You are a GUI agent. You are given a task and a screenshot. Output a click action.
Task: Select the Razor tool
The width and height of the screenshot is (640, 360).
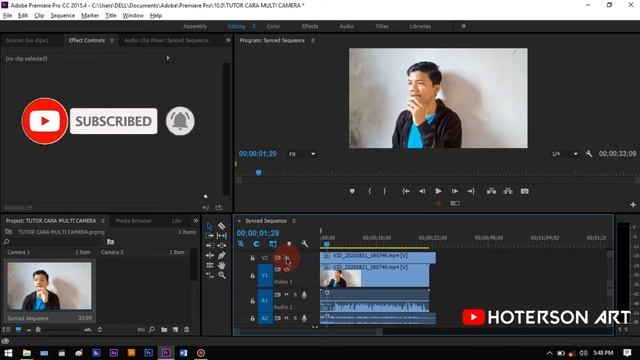coord(222,226)
